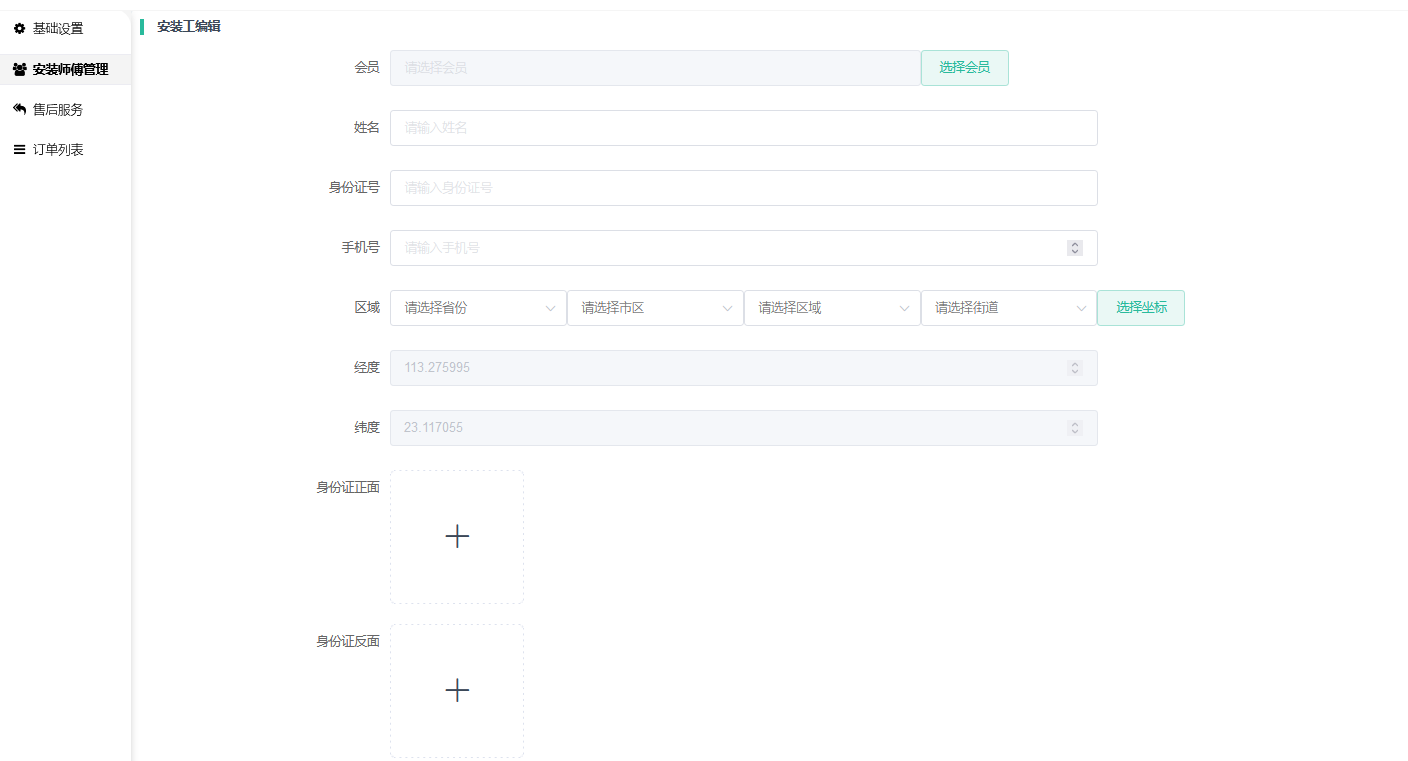
Task: Expand the 请选择街道 street dropdown
Action: tap(1009, 308)
